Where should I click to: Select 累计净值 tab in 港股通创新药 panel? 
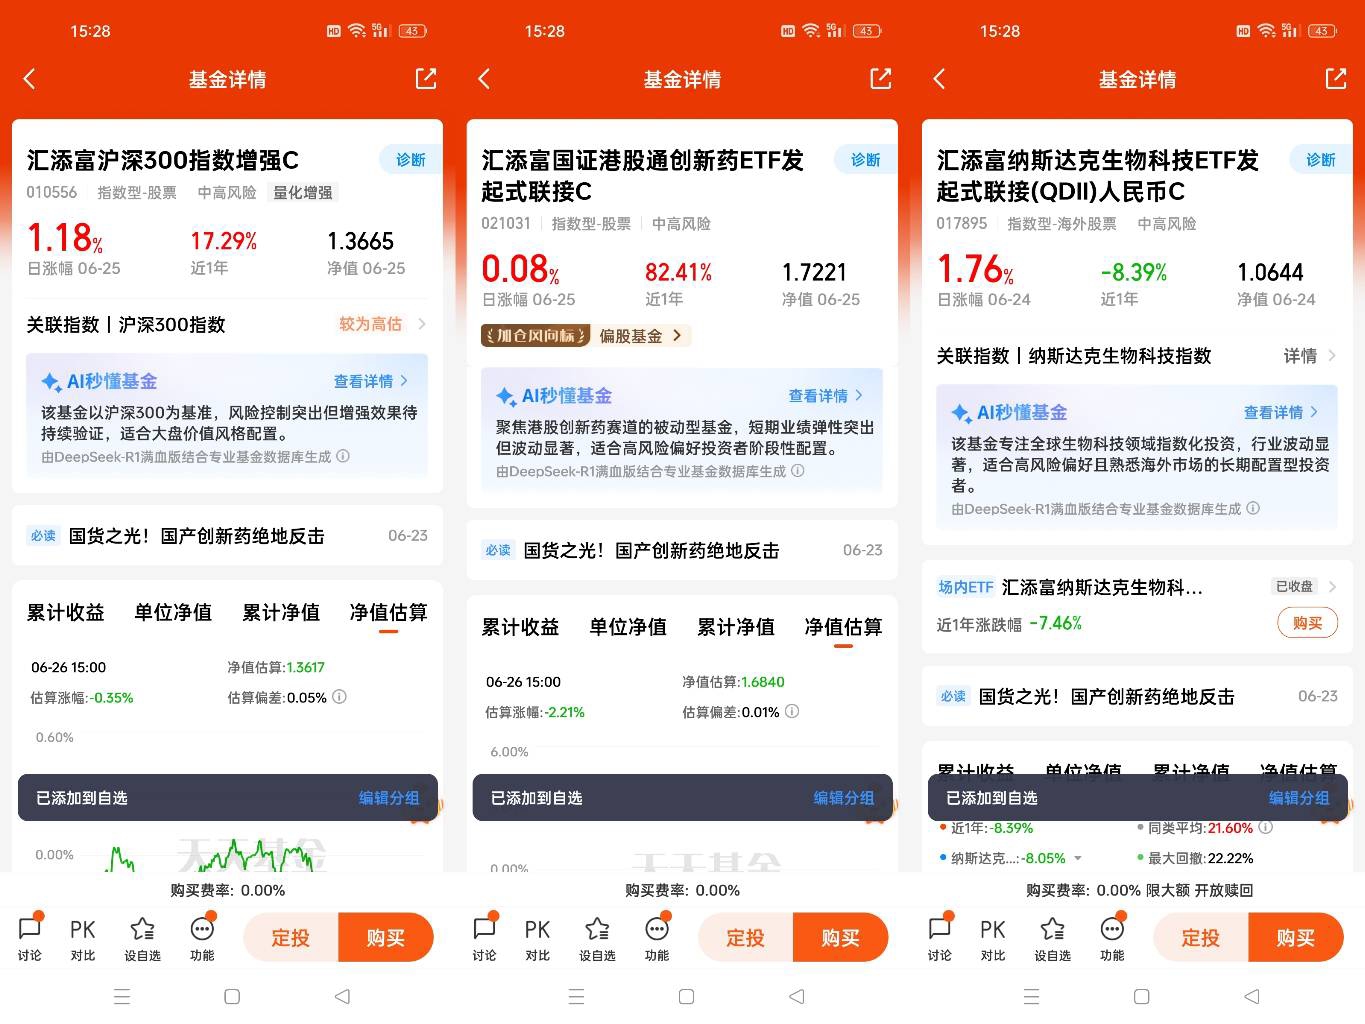coord(736,627)
